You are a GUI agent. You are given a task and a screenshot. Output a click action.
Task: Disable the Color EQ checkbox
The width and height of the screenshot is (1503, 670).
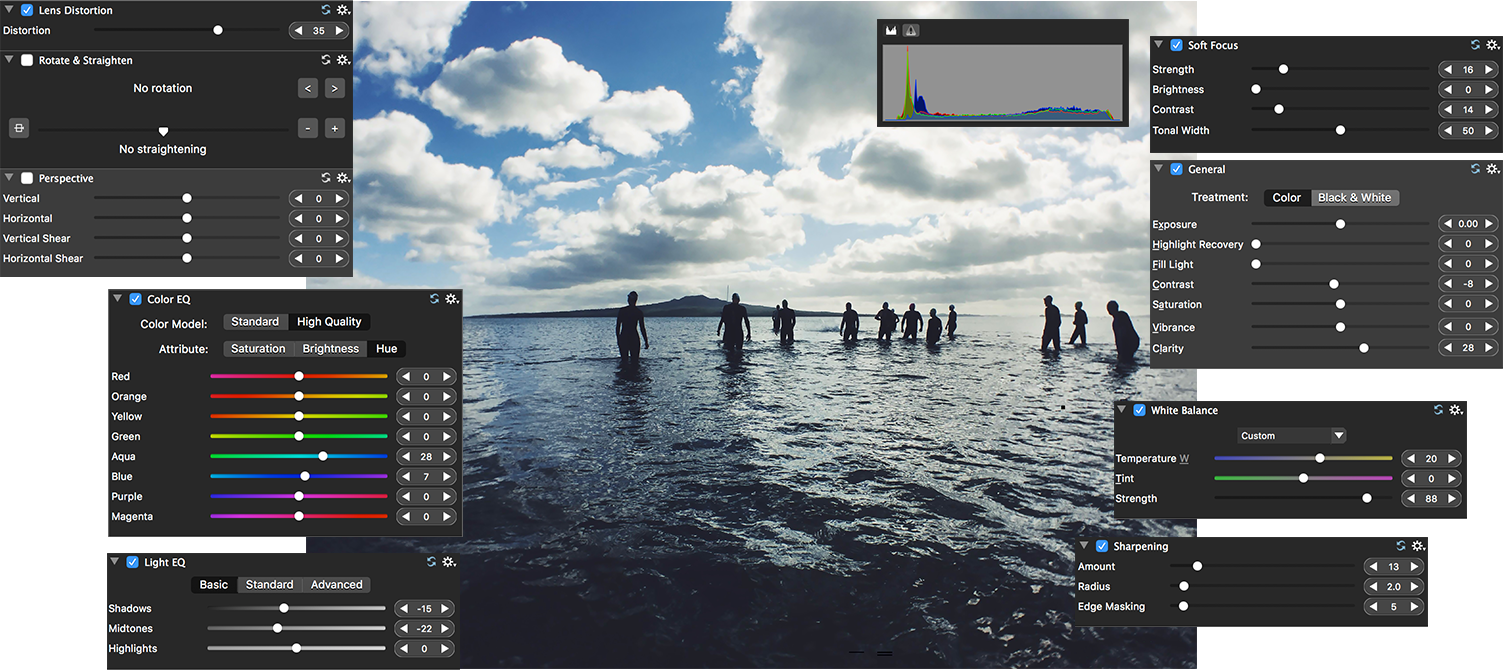(x=136, y=299)
